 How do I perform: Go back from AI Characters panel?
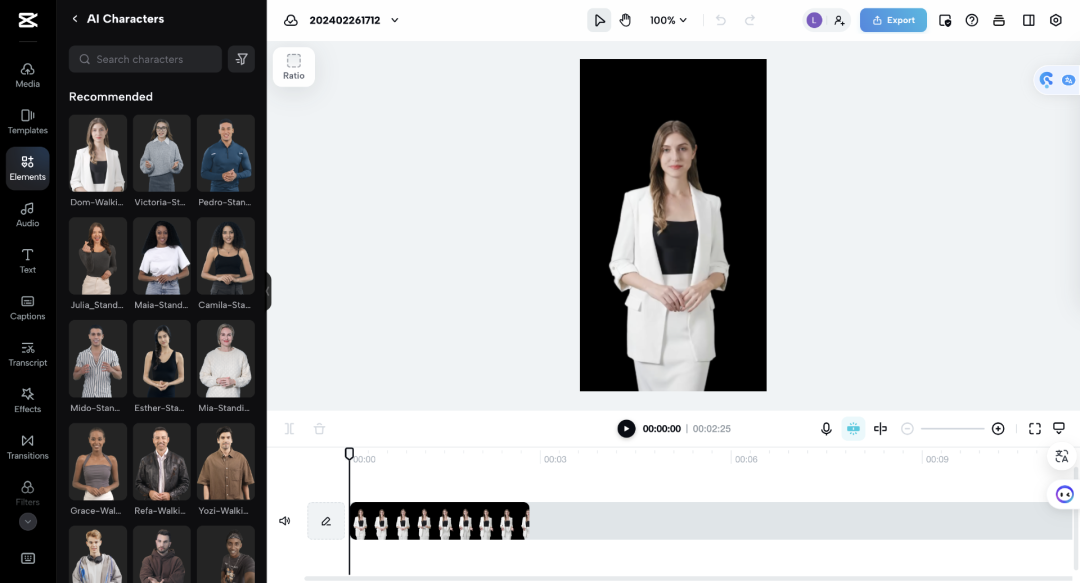coord(75,19)
